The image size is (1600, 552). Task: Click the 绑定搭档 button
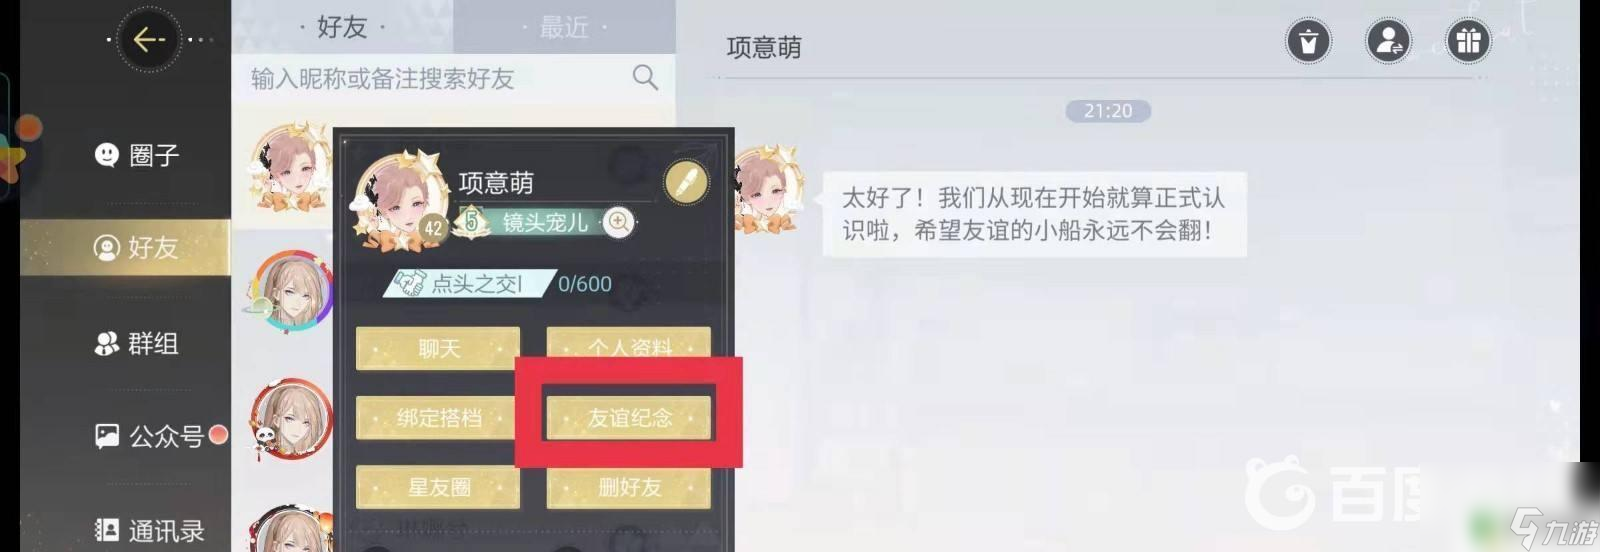pos(438,418)
